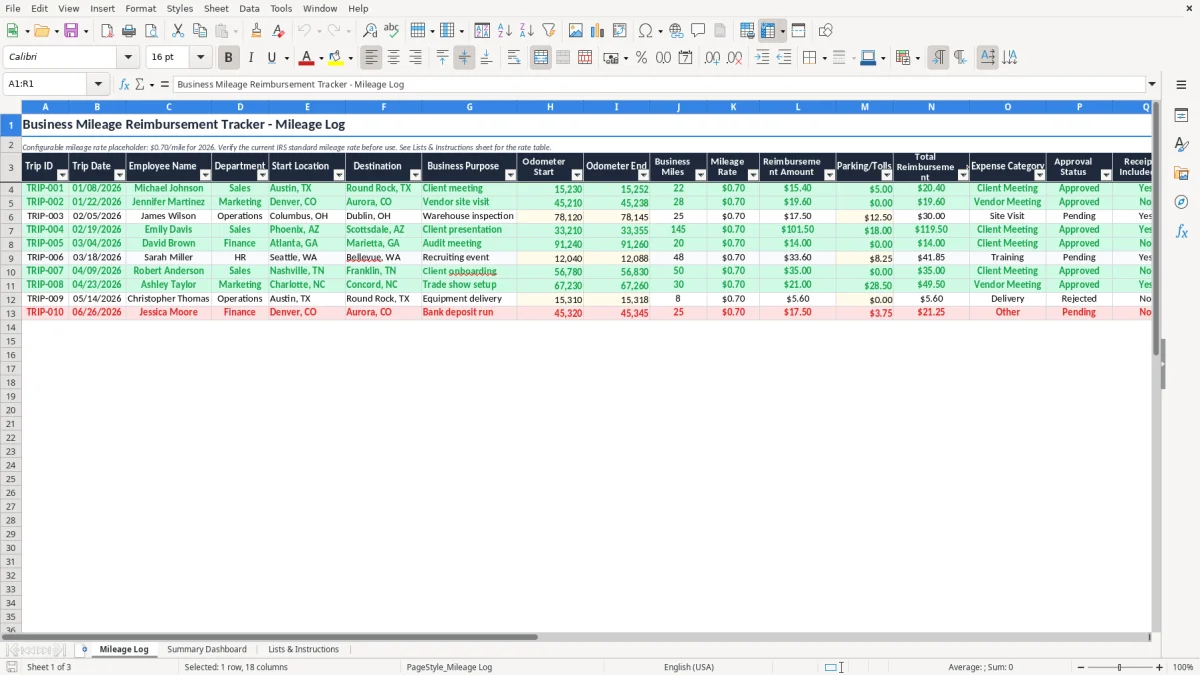This screenshot has width=1200, height=675.
Task: Click Sort Descending icon
Action: point(527,31)
